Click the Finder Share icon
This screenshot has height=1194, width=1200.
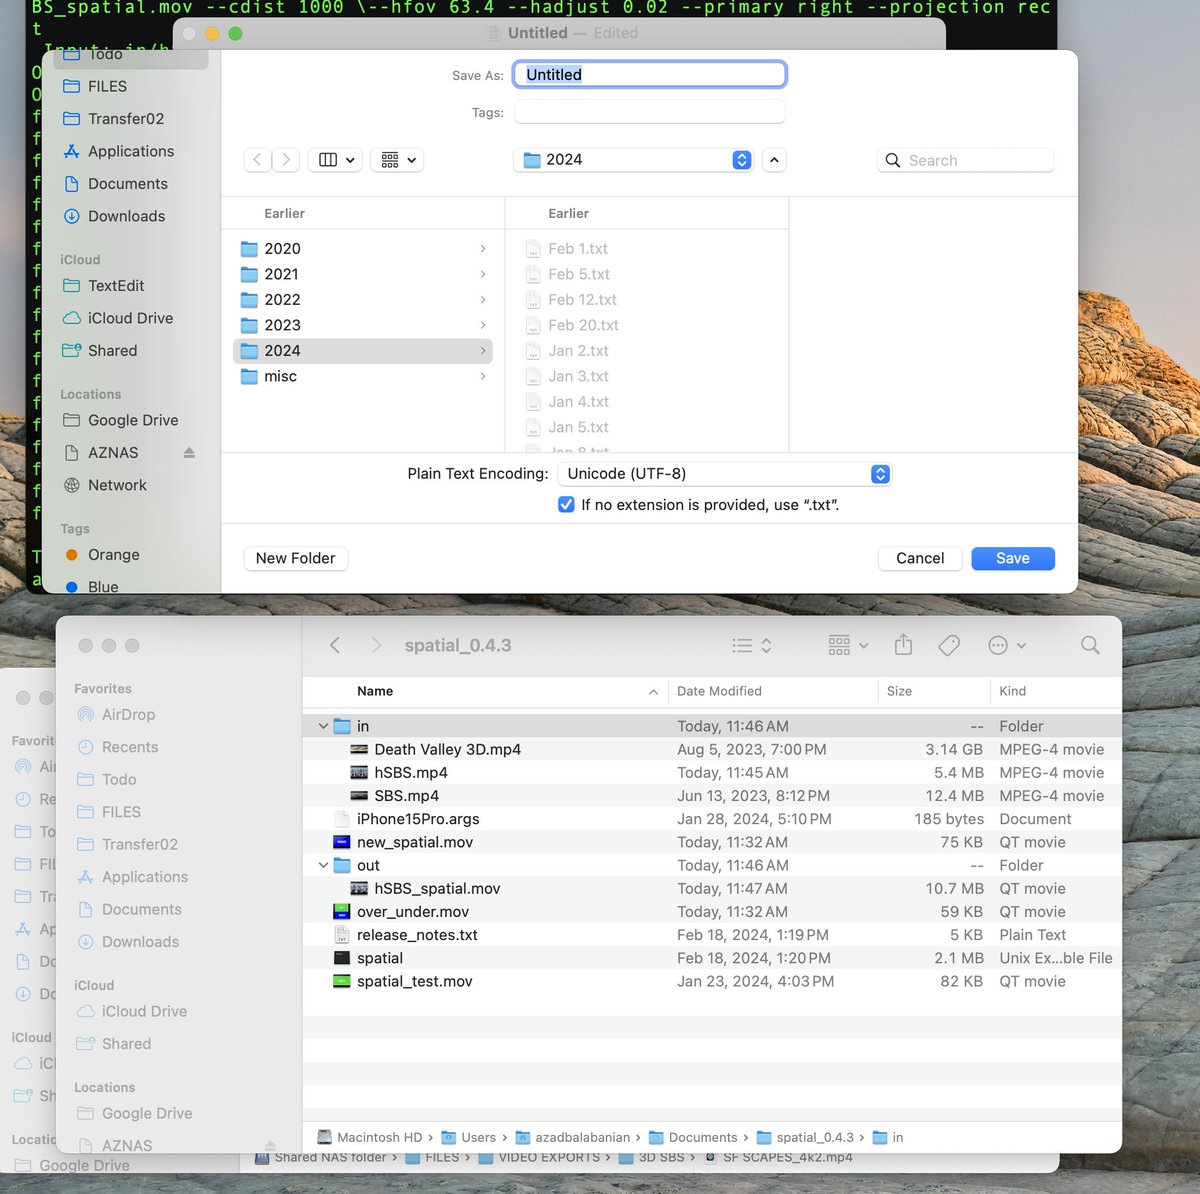903,645
